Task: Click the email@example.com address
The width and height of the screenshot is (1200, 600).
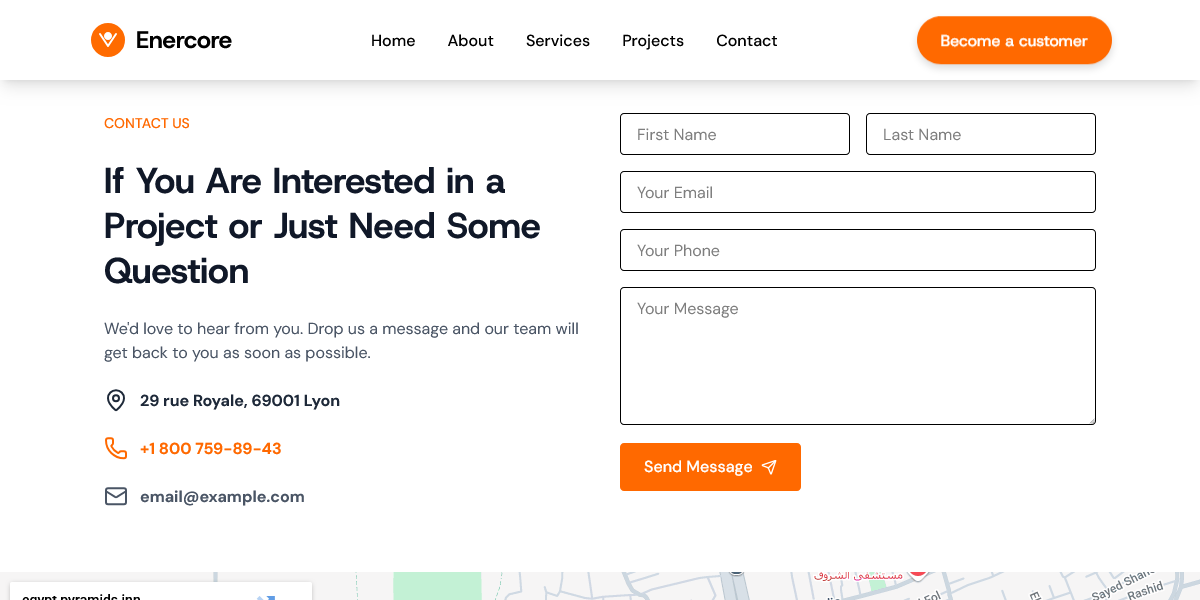Action: coord(222,497)
